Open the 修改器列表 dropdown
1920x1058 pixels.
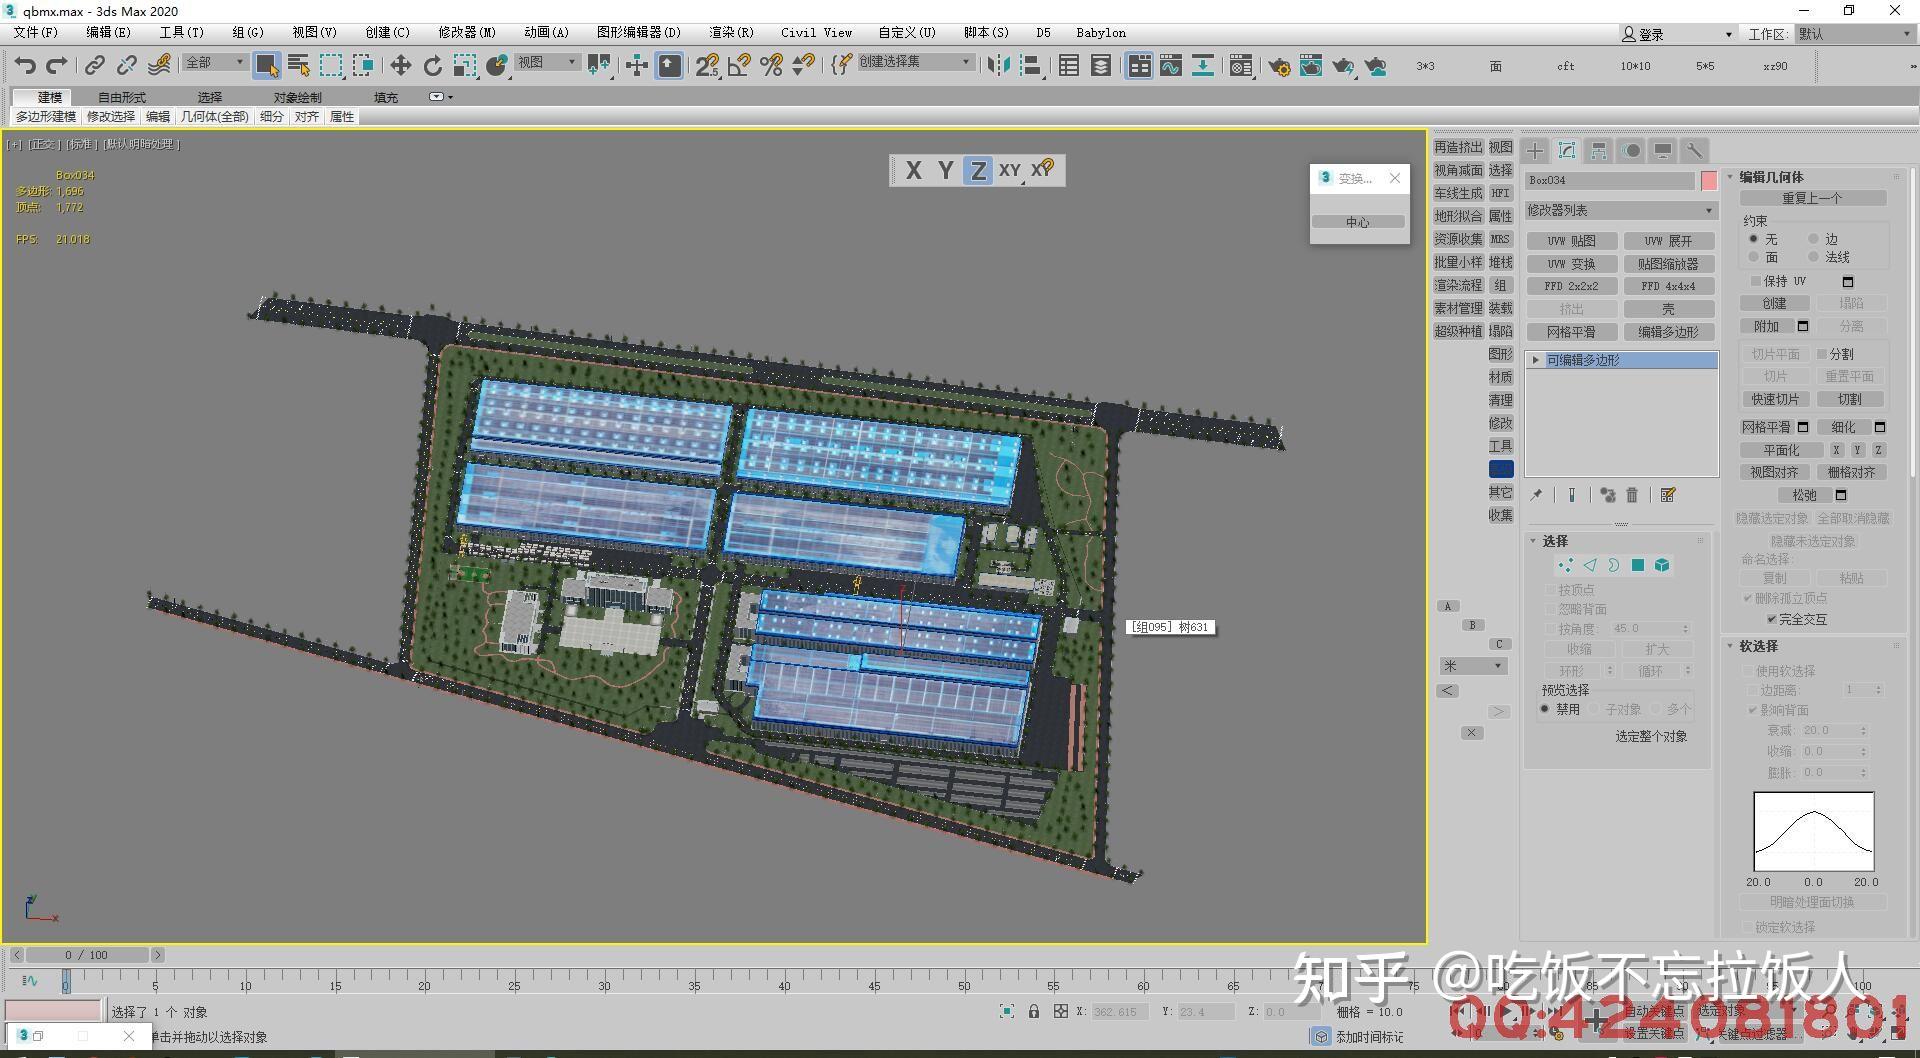[x=1619, y=210]
